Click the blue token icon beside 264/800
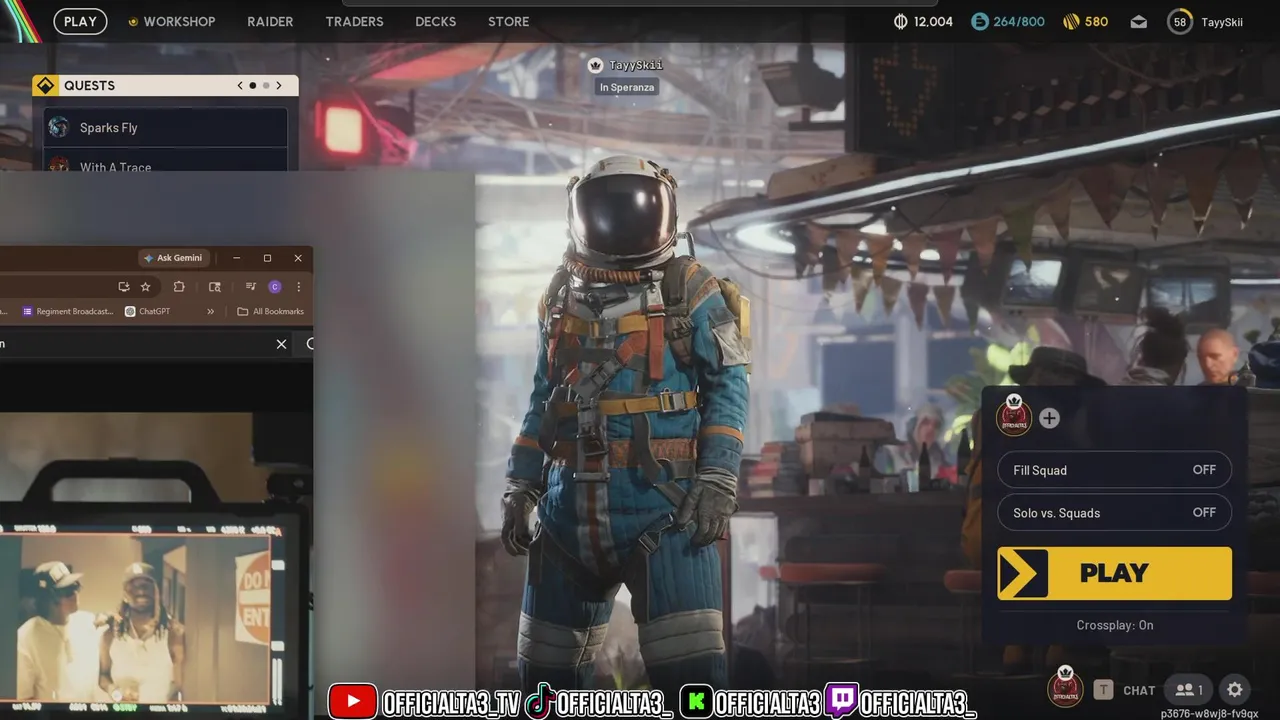 [980, 21]
